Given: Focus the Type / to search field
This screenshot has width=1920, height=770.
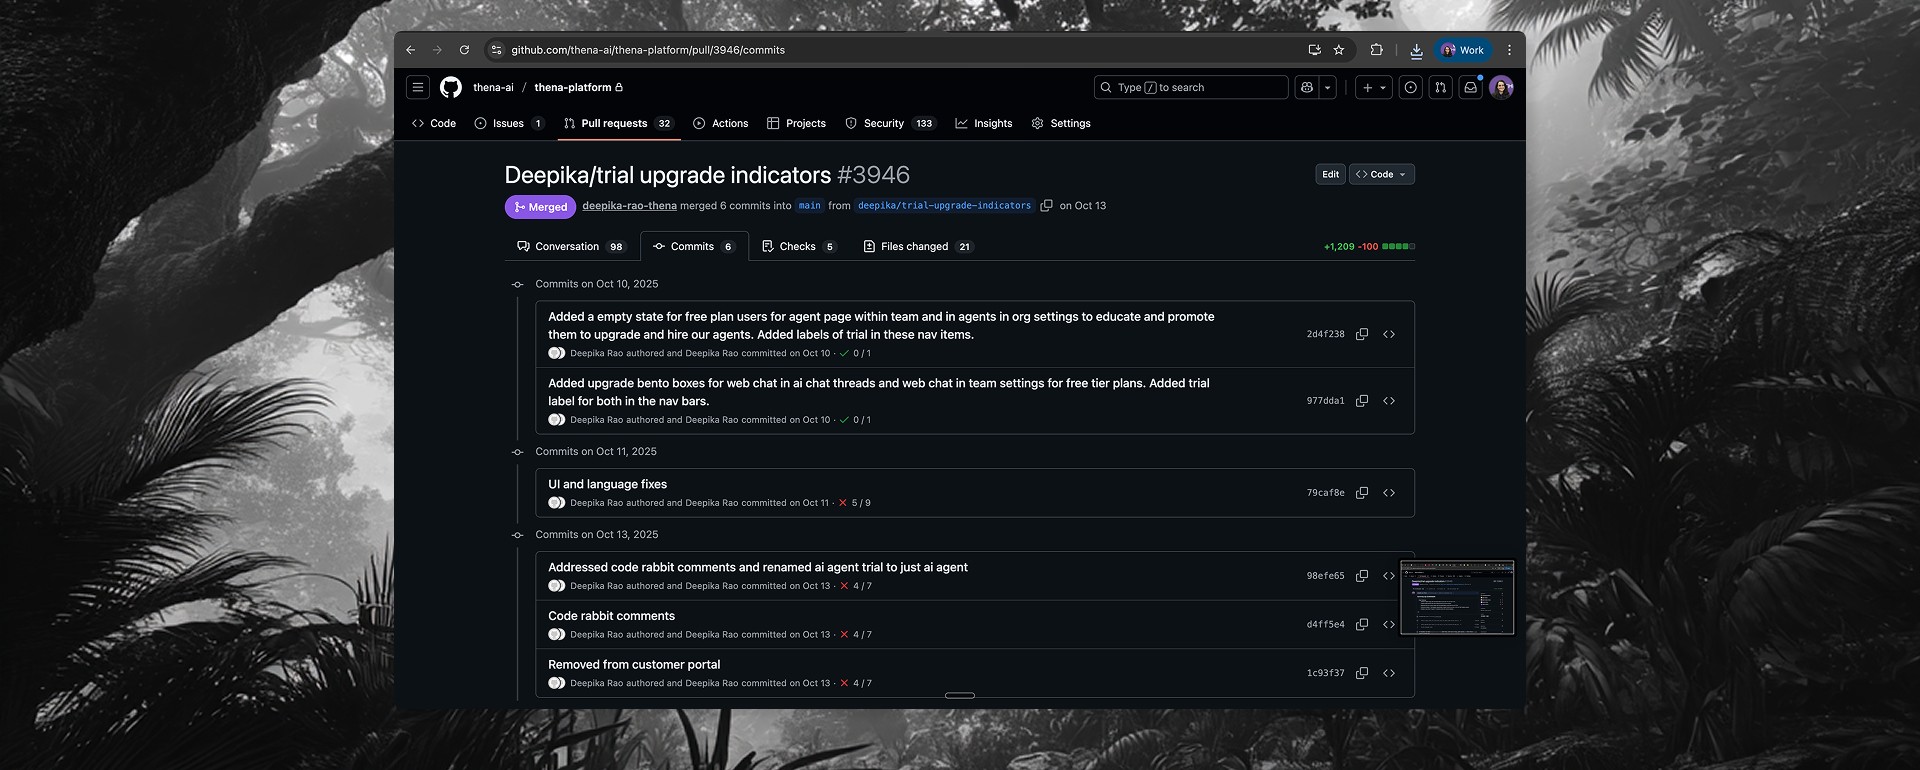Looking at the screenshot, I should point(1191,88).
